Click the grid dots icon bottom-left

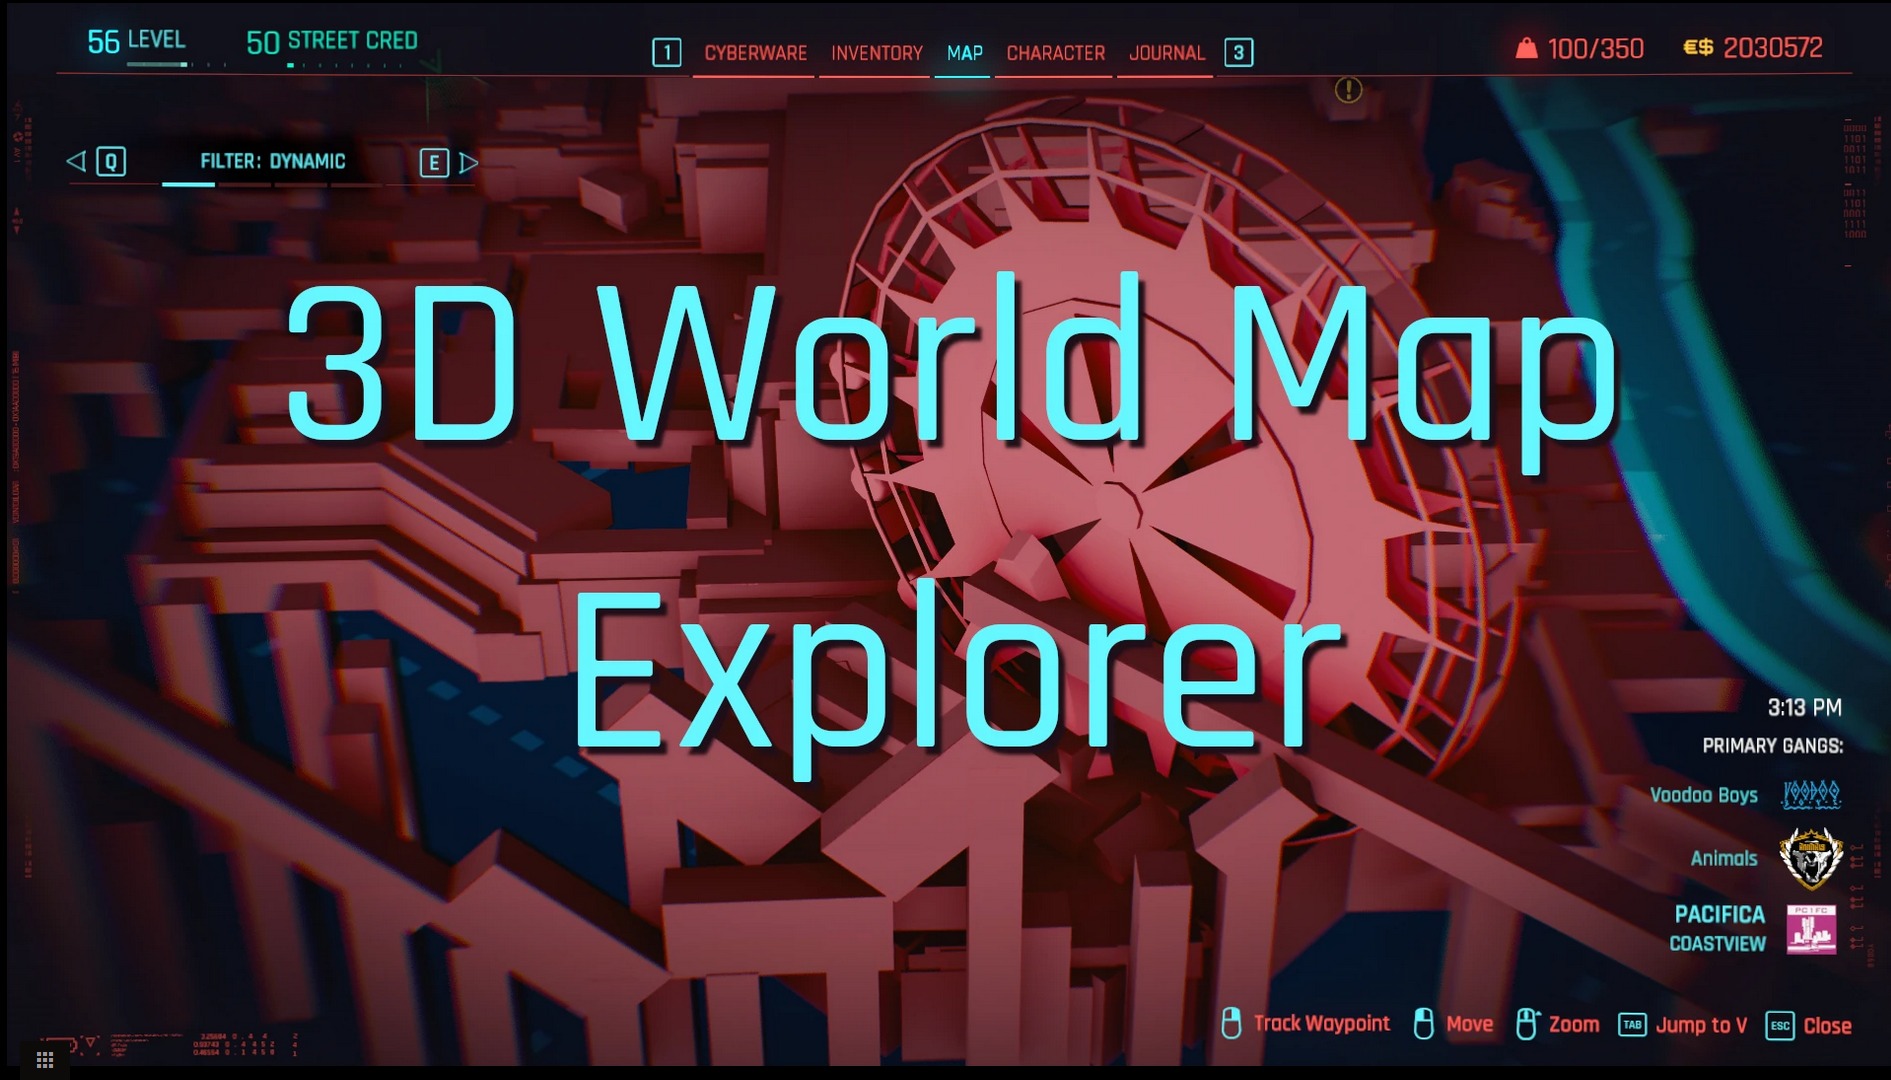[45, 1059]
